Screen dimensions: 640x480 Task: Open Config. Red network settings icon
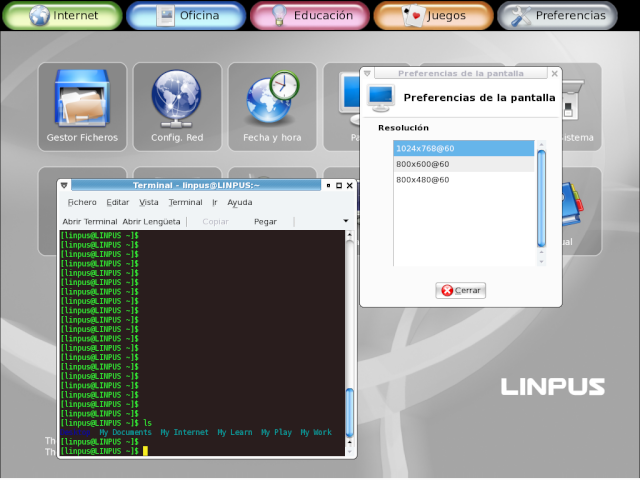coord(177,107)
